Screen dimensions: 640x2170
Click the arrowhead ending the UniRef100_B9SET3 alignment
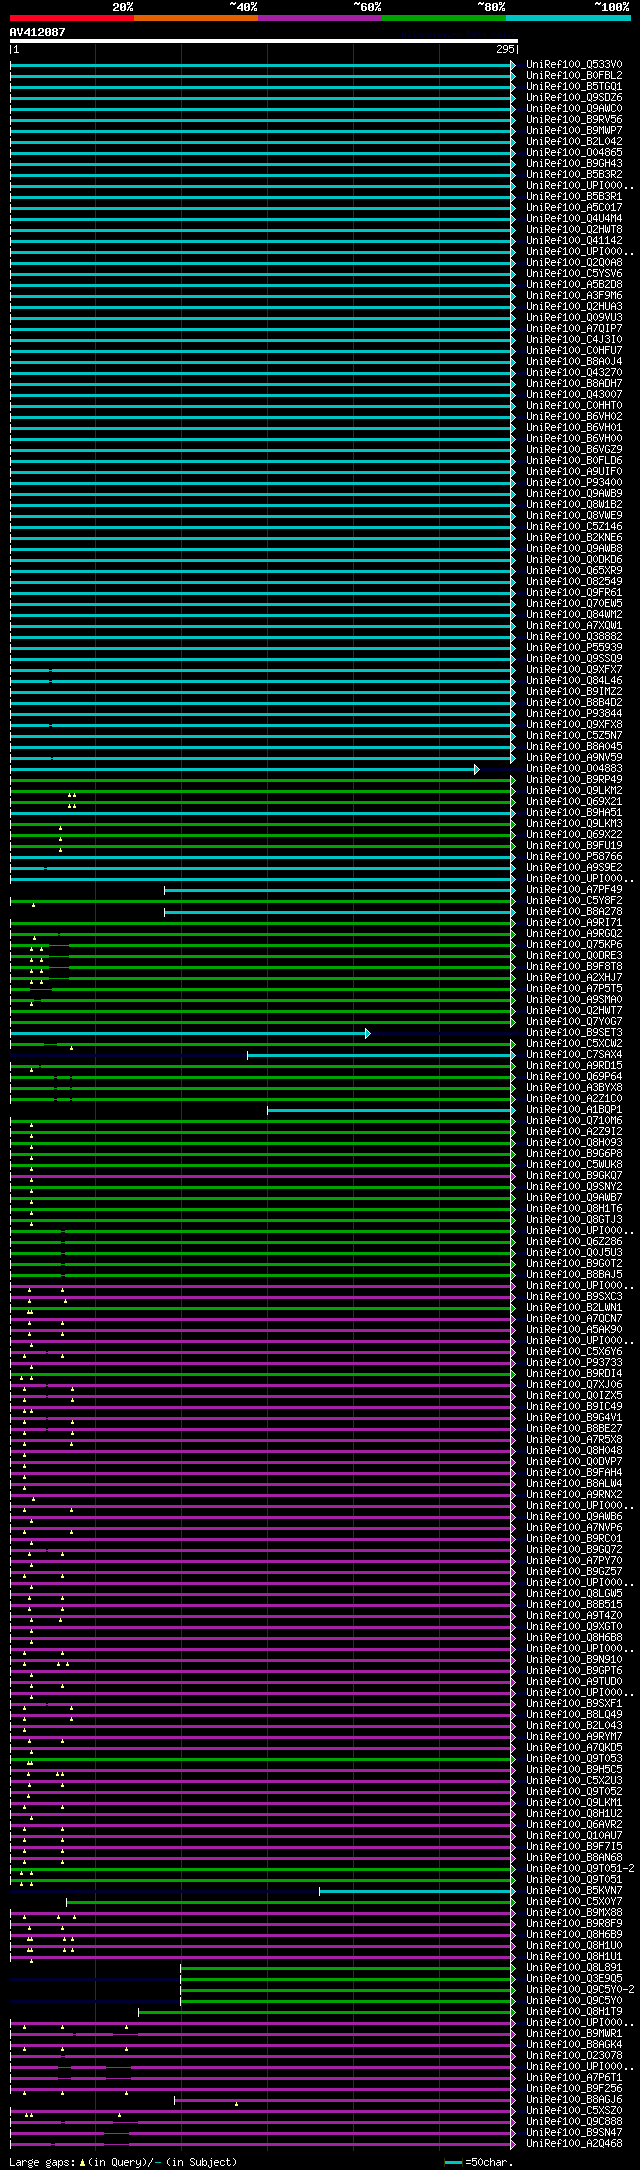click(x=368, y=1033)
